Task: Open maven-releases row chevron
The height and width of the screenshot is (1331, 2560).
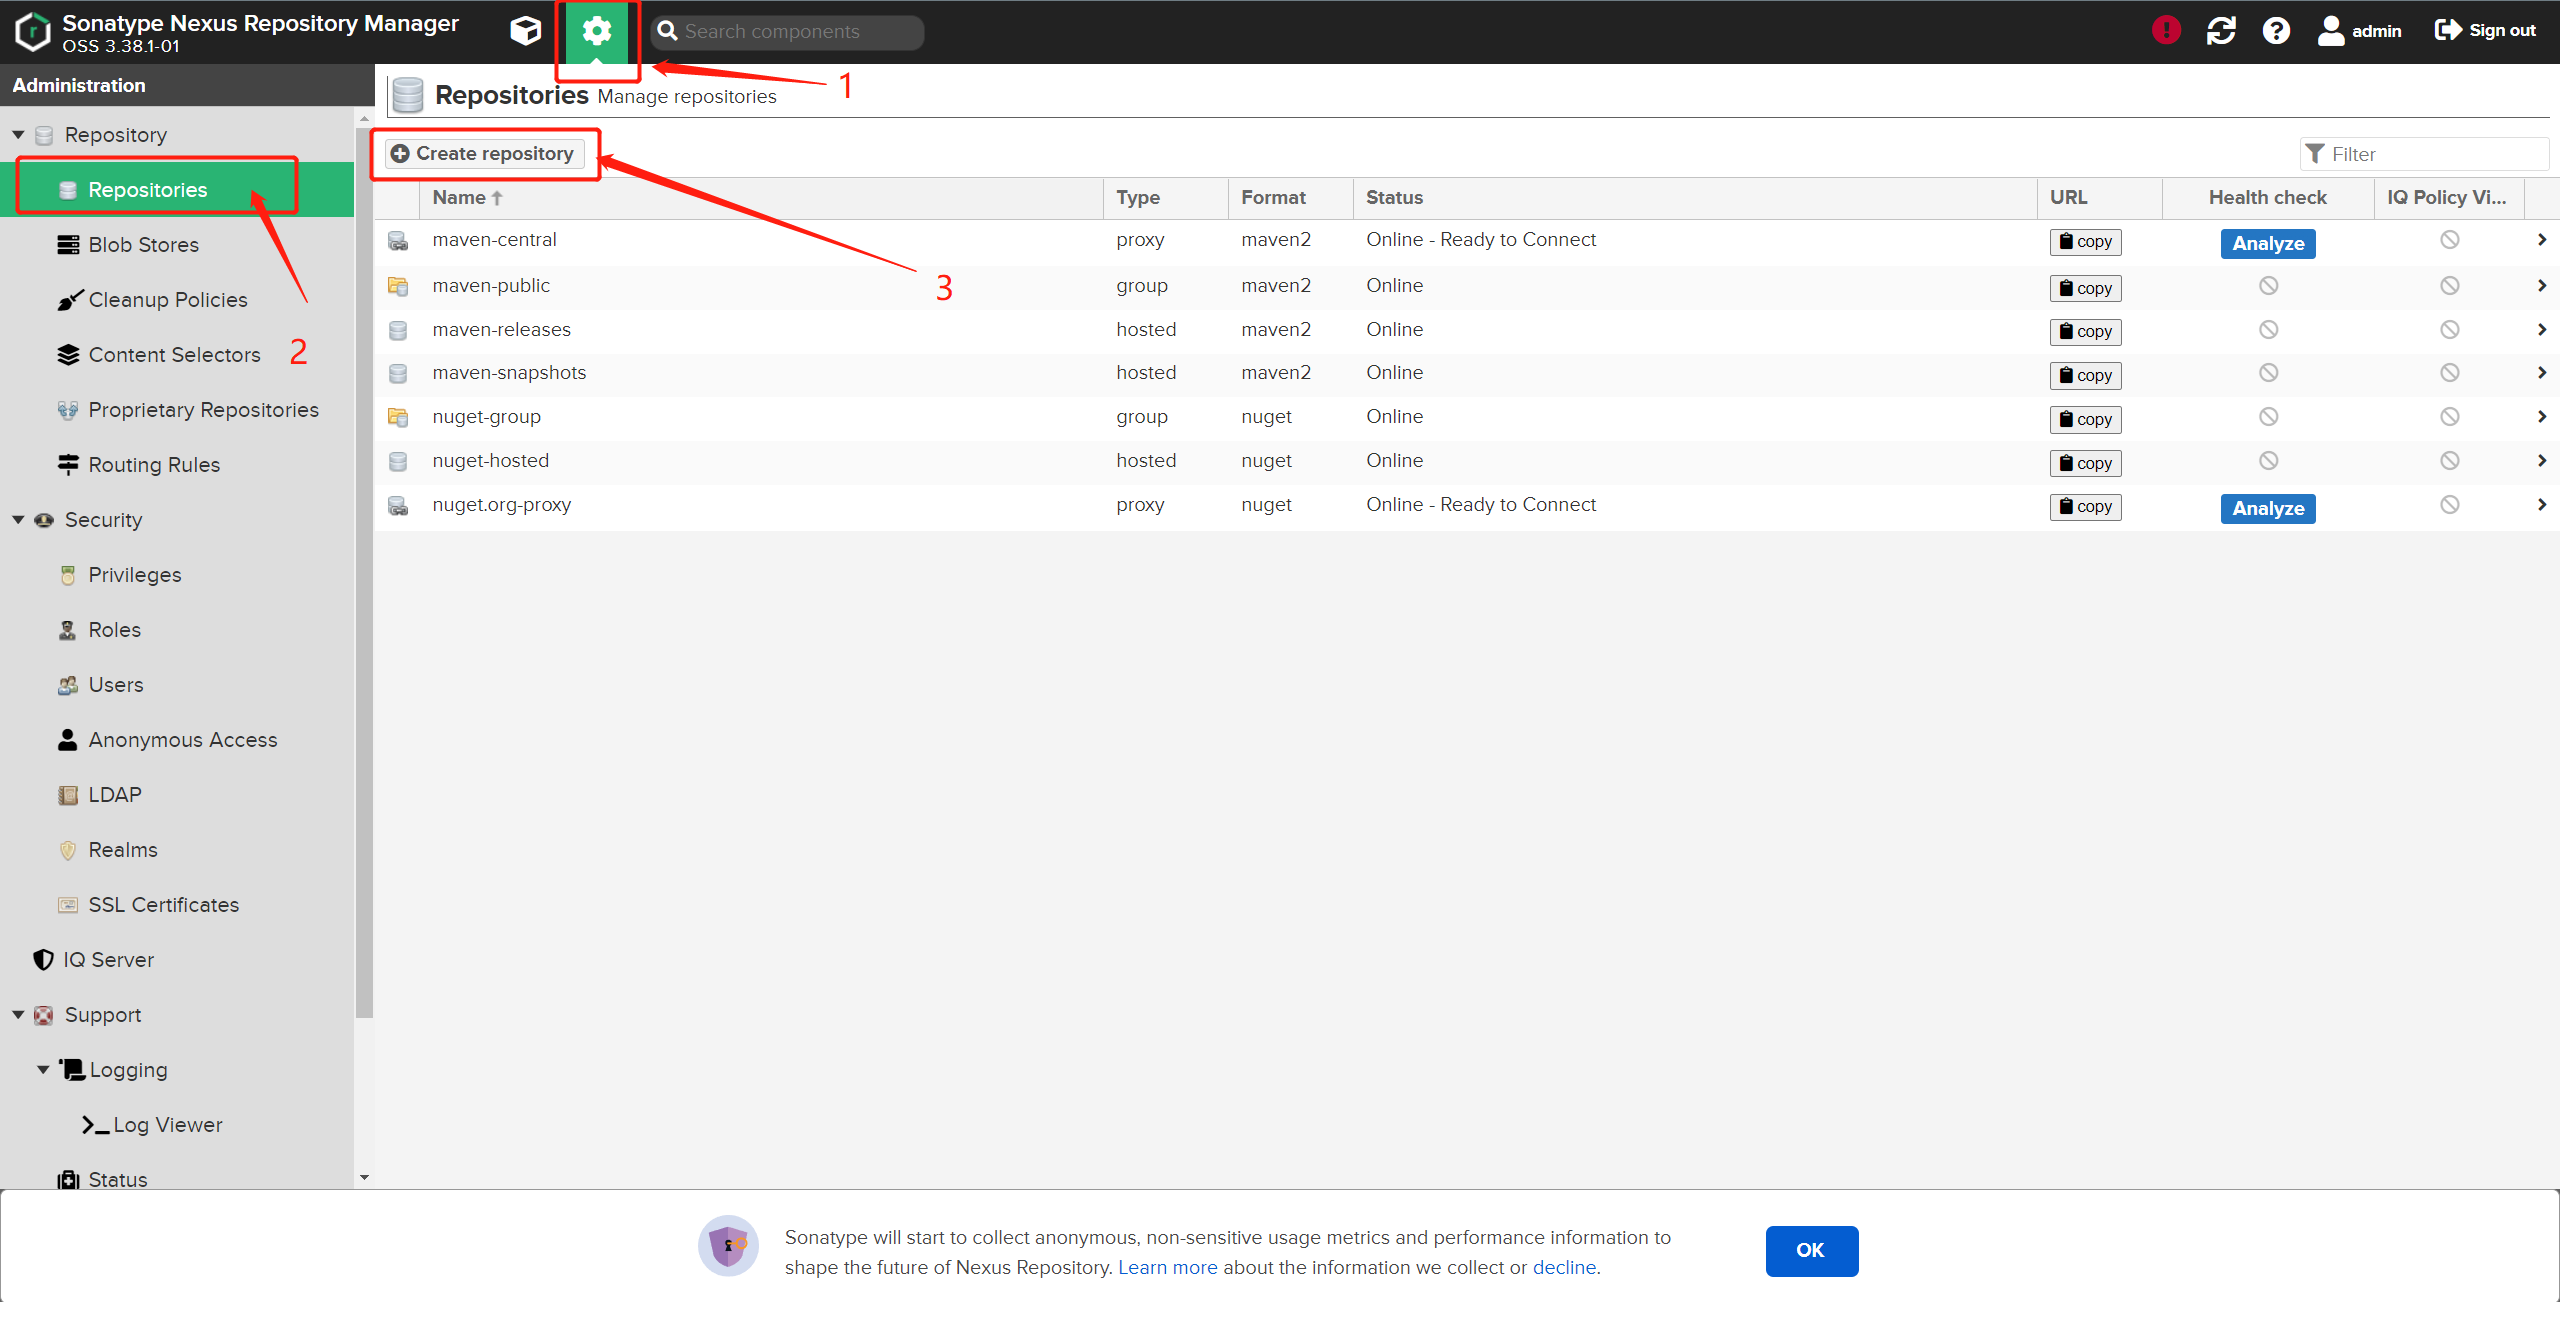Action: click(2541, 329)
